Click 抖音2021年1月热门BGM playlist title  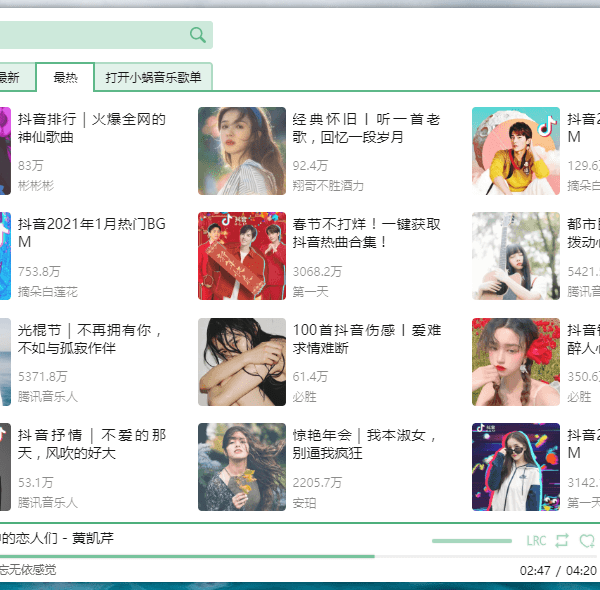click(91, 233)
